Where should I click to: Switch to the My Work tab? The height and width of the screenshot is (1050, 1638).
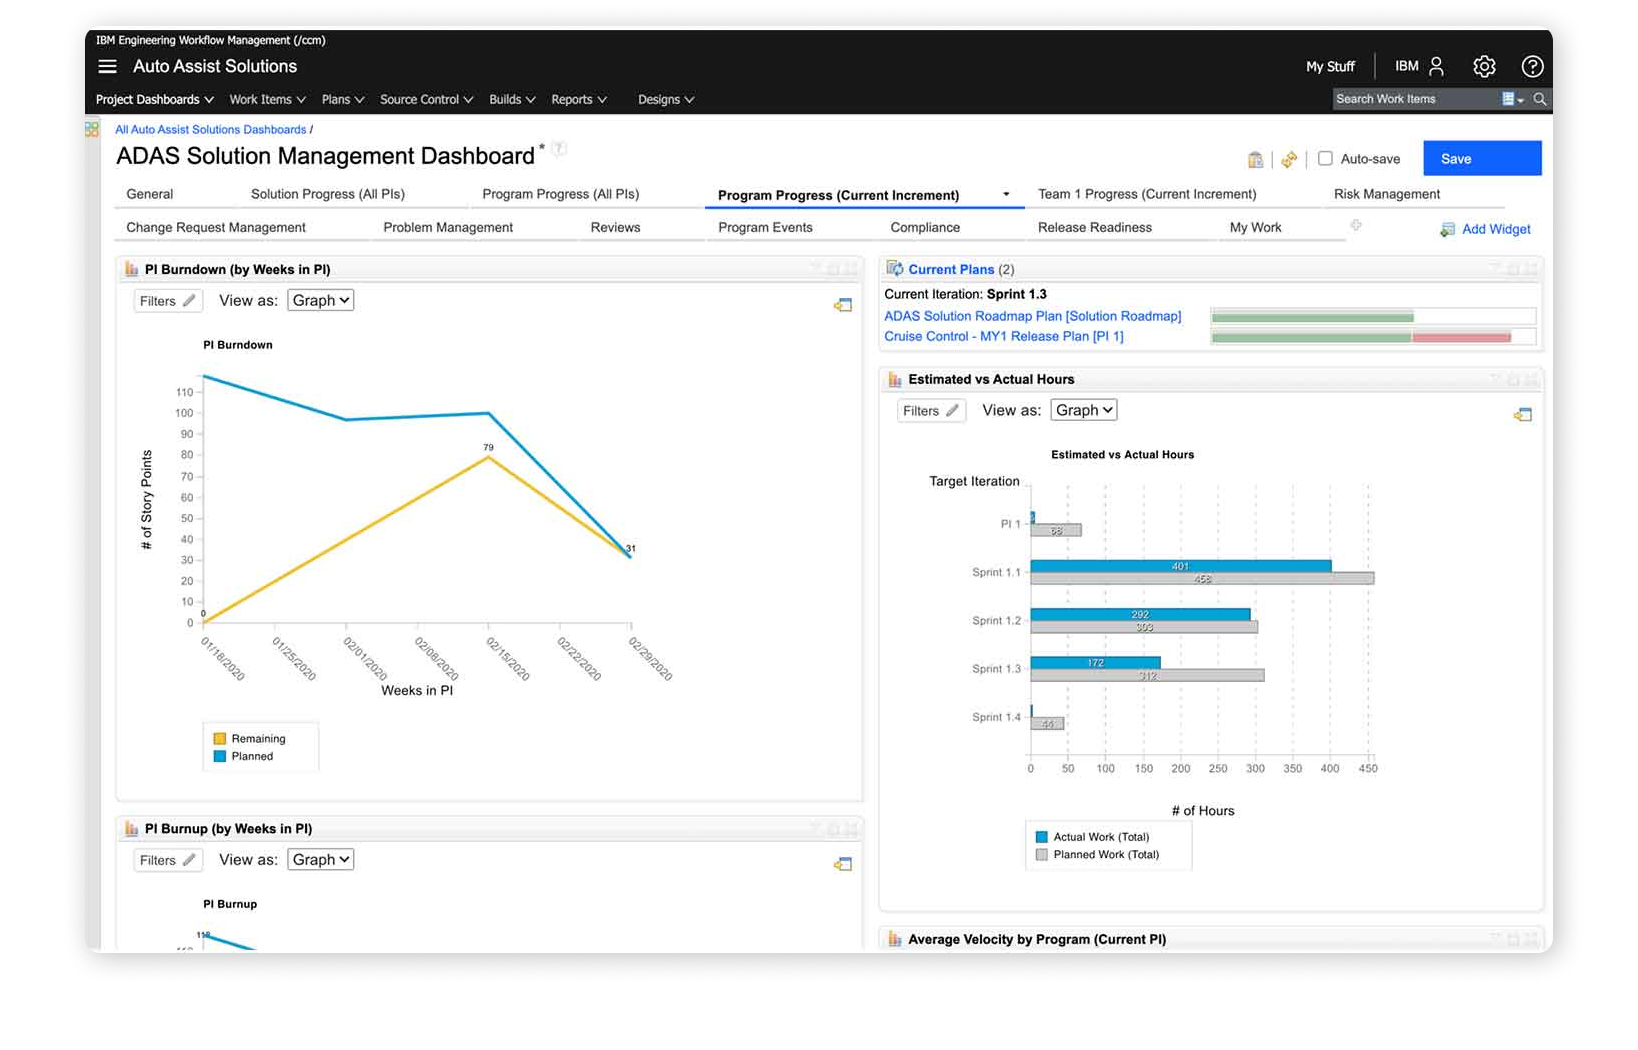pyautogui.click(x=1256, y=227)
